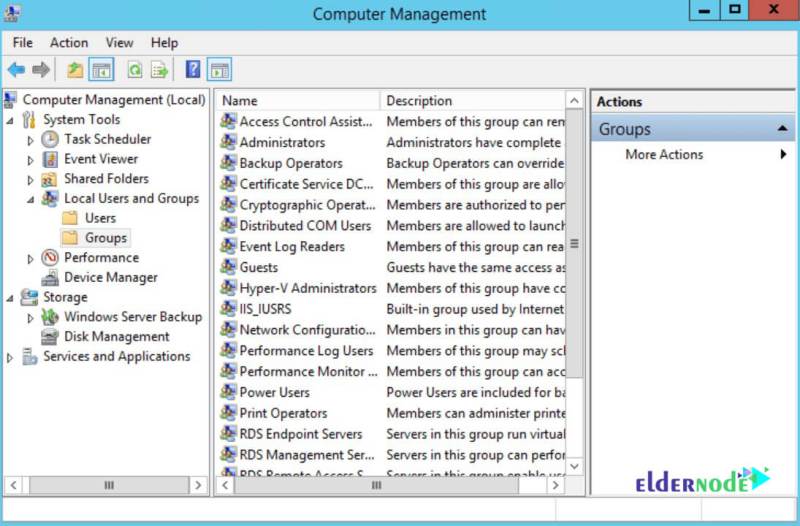This screenshot has height=526, width=800.
Task: Select the Hyper-V Administrators group
Action: (308, 288)
